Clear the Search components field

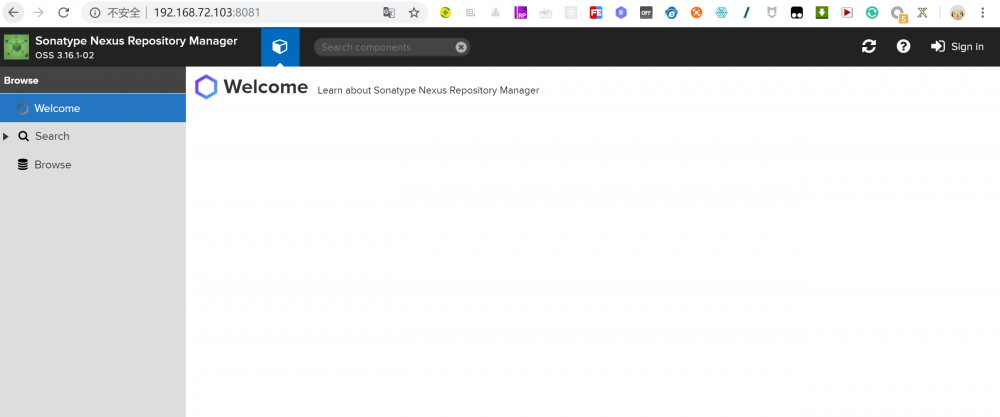click(461, 47)
